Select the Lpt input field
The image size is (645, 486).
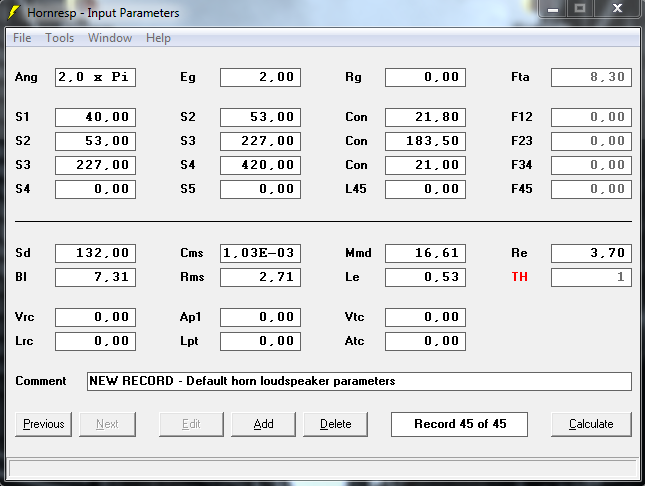tap(260, 341)
